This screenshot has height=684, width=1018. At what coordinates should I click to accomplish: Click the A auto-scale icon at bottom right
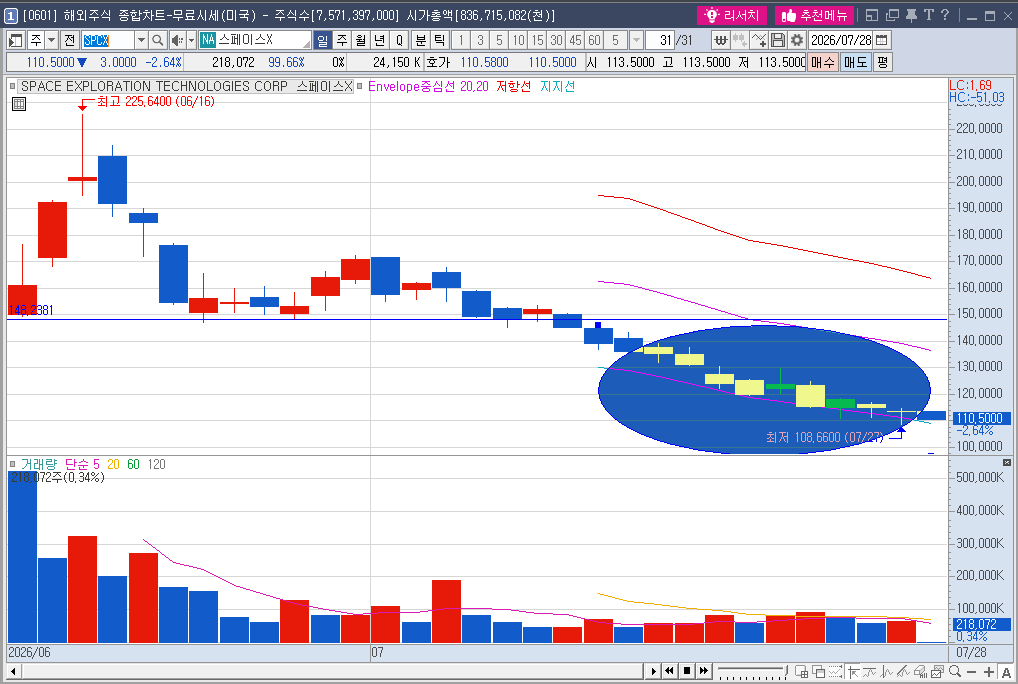point(1006,672)
